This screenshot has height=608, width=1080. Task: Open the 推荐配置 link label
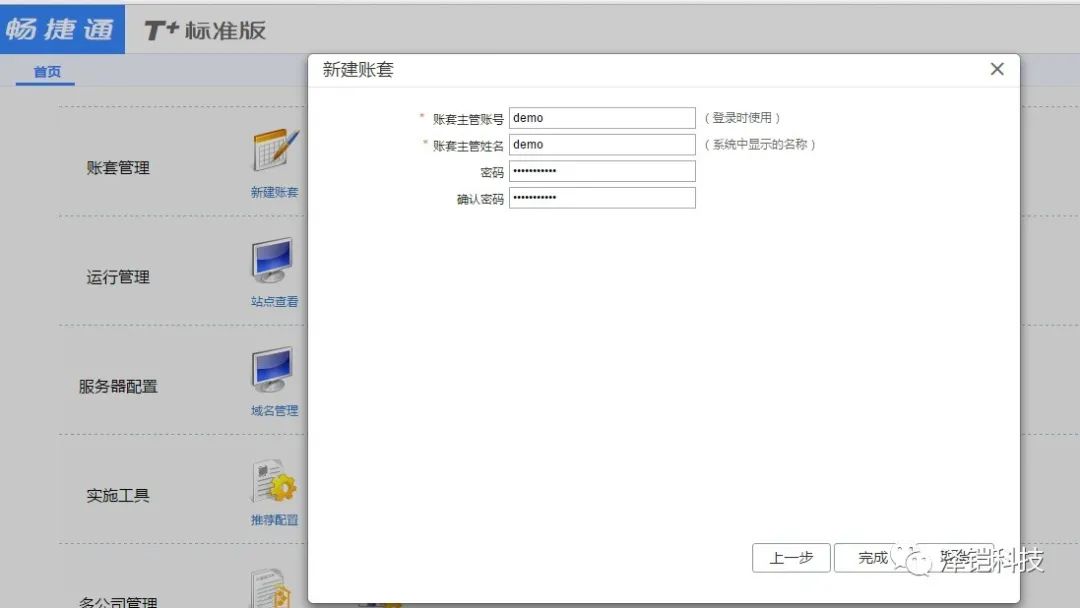coord(274,520)
